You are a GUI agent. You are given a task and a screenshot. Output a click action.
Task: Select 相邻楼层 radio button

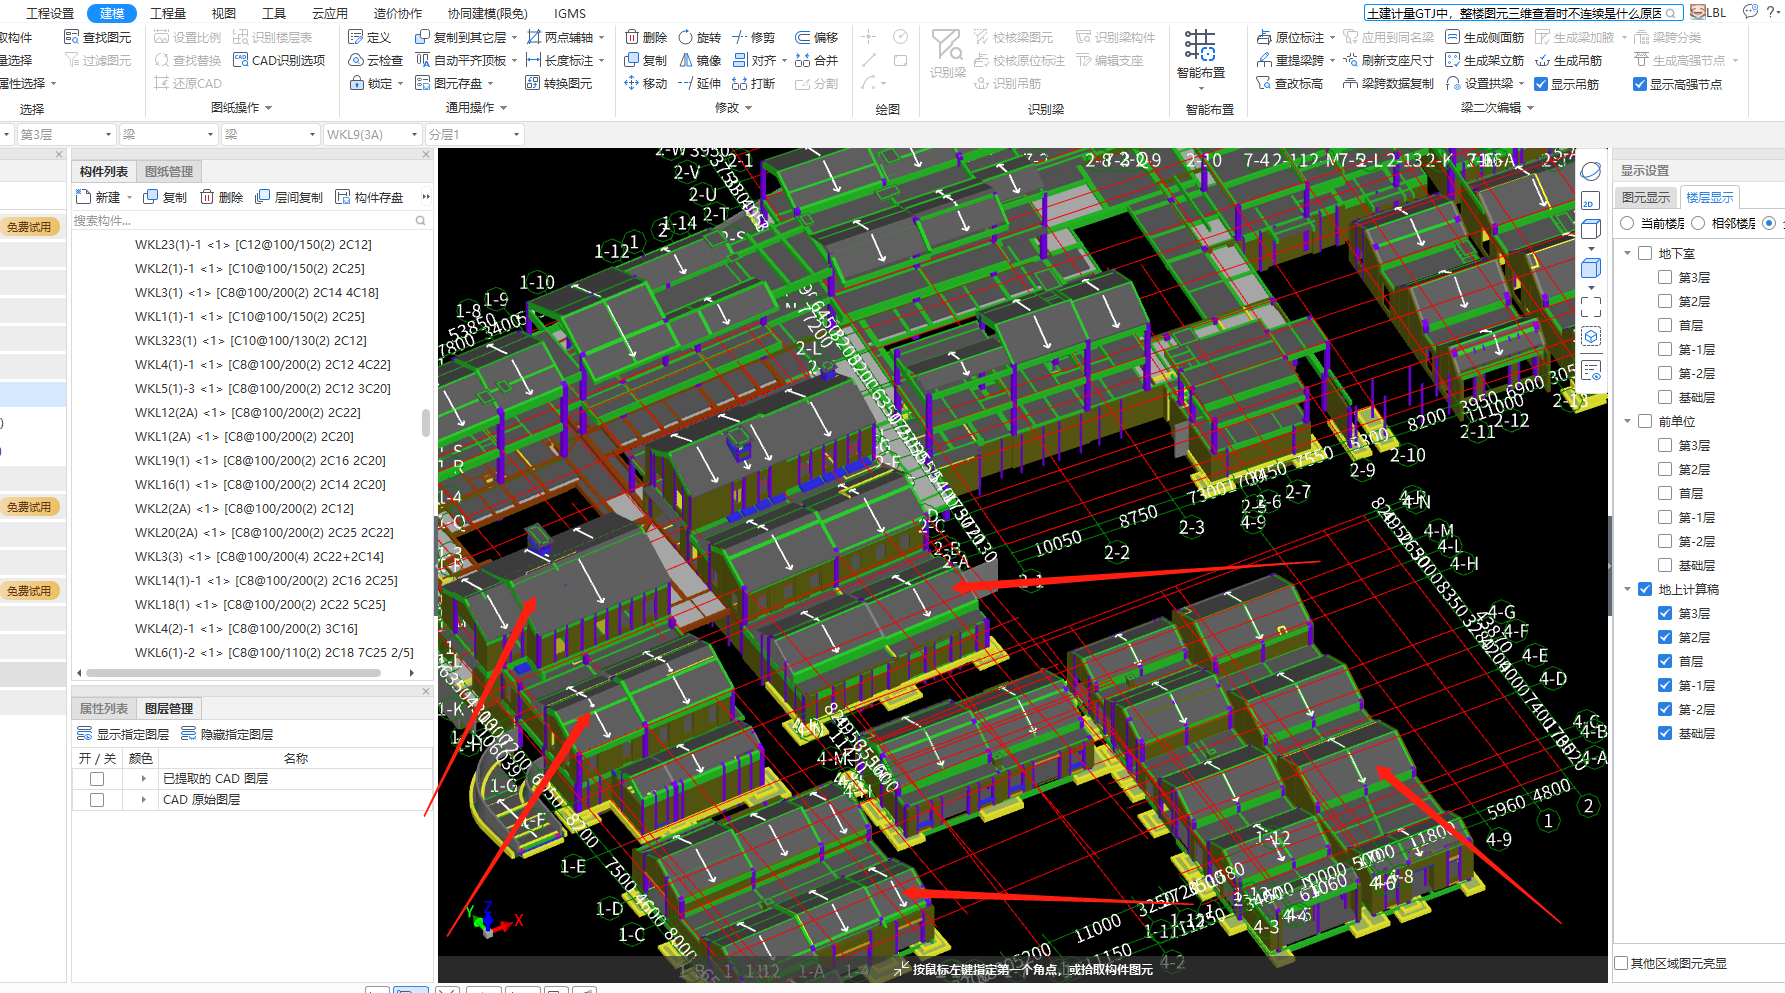pos(1698,223)
